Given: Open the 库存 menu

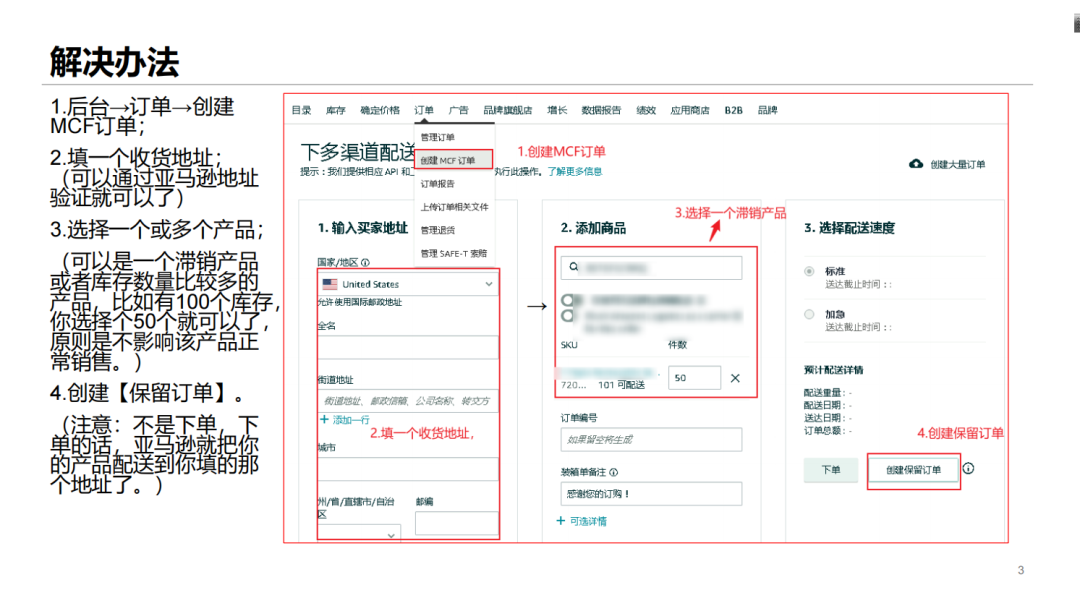Looking at the screenshot, I should click(x=335, y=110).
